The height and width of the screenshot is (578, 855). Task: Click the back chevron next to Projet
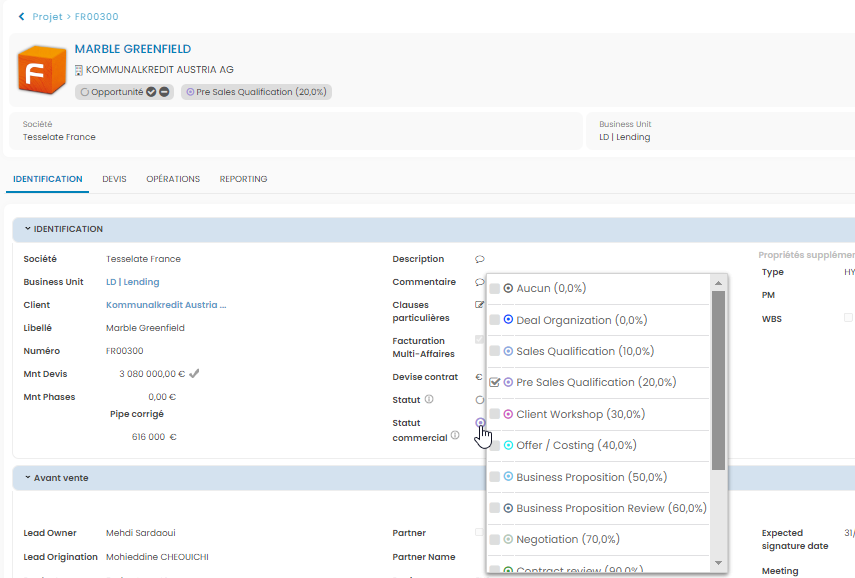click(22, 16)
